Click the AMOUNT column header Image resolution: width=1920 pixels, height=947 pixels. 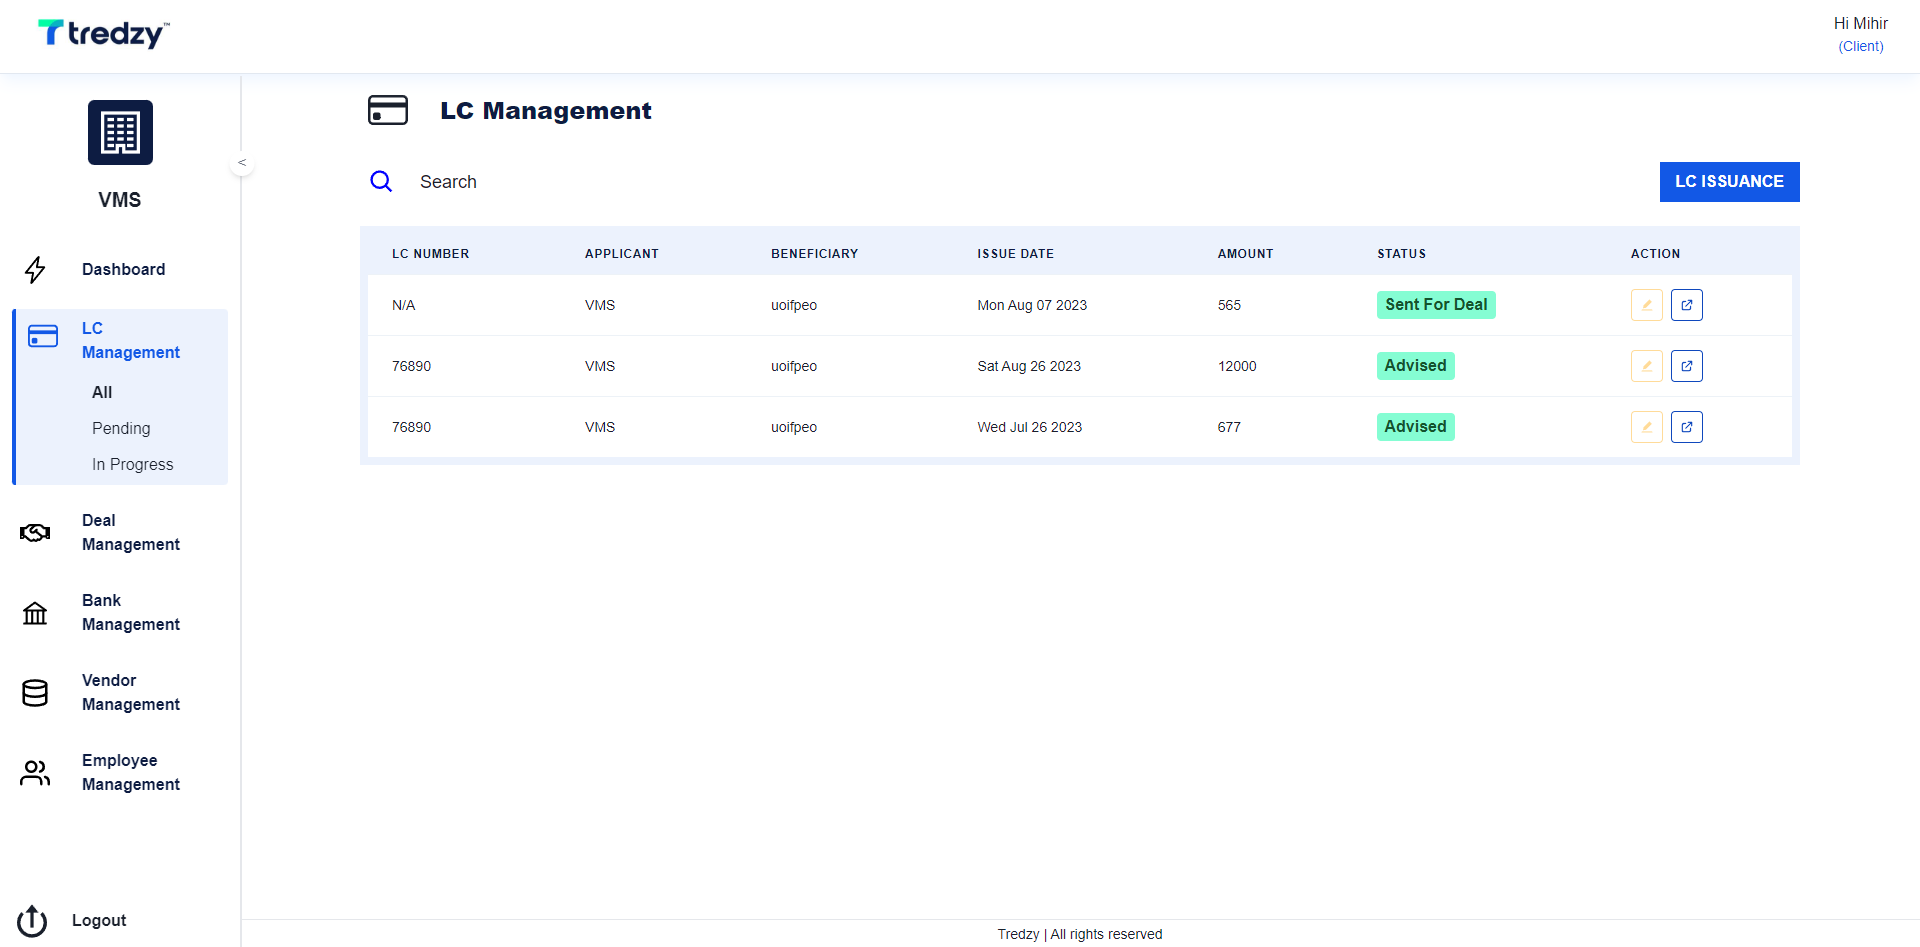click(x=1246, y=254)
